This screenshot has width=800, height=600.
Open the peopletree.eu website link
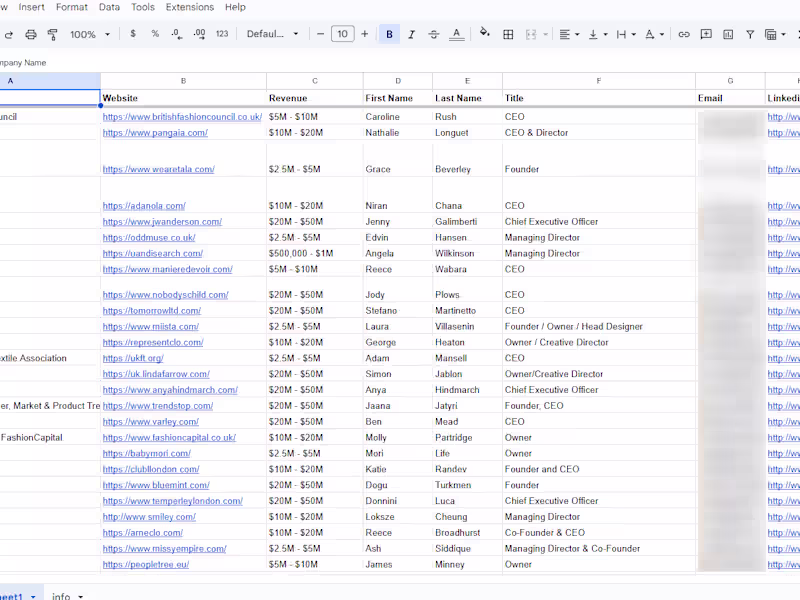(145, 565)
